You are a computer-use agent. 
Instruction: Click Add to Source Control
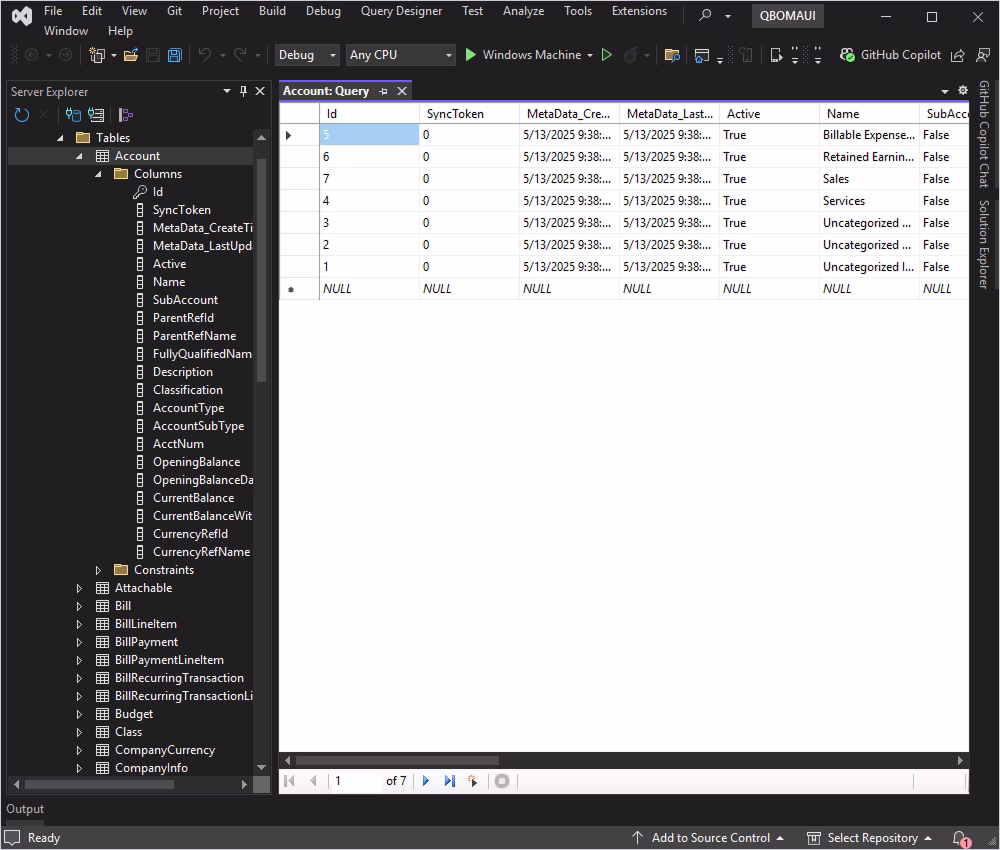(707, 838)
